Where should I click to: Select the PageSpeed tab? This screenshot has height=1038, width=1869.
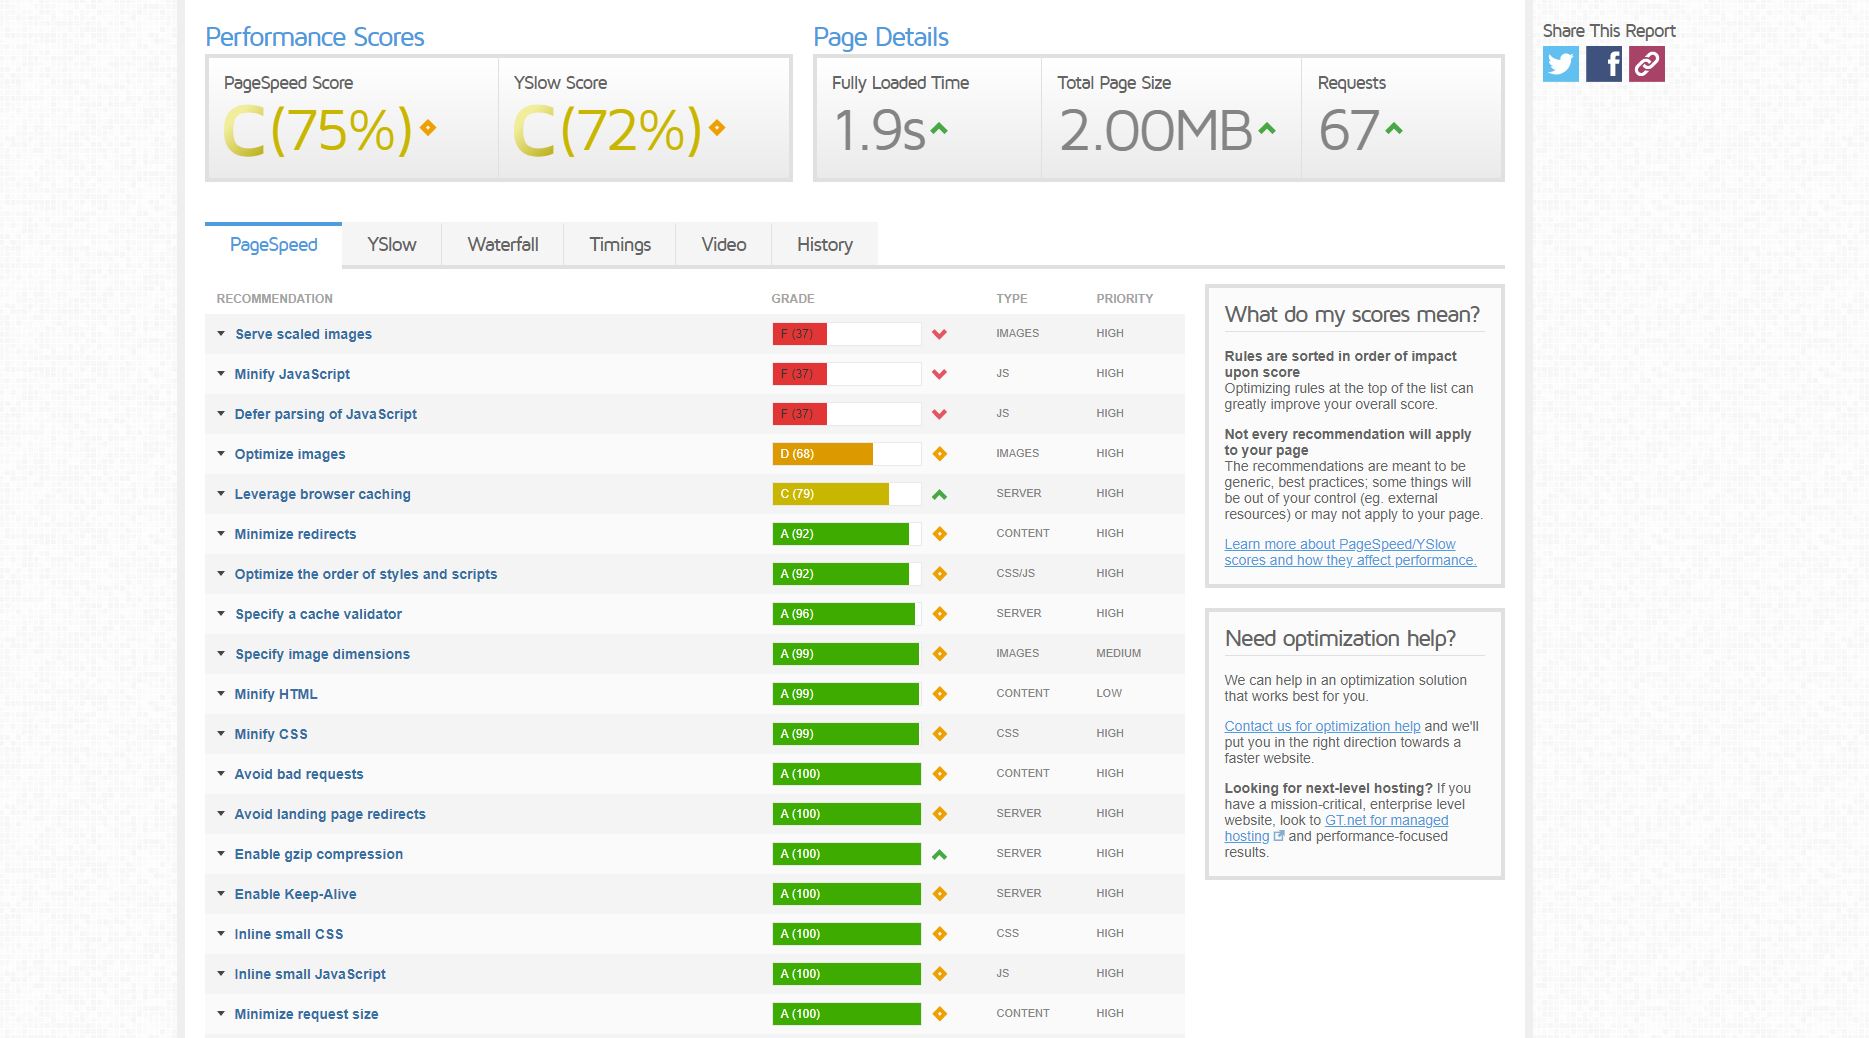[x=273, y=245]
